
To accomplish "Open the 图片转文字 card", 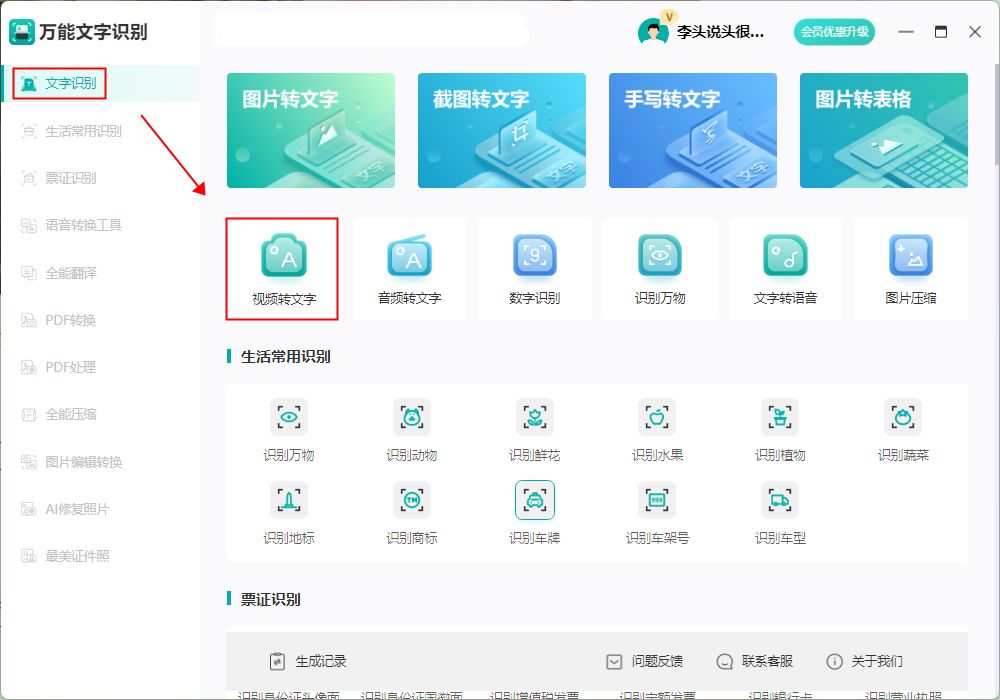I will click(311, 130).
